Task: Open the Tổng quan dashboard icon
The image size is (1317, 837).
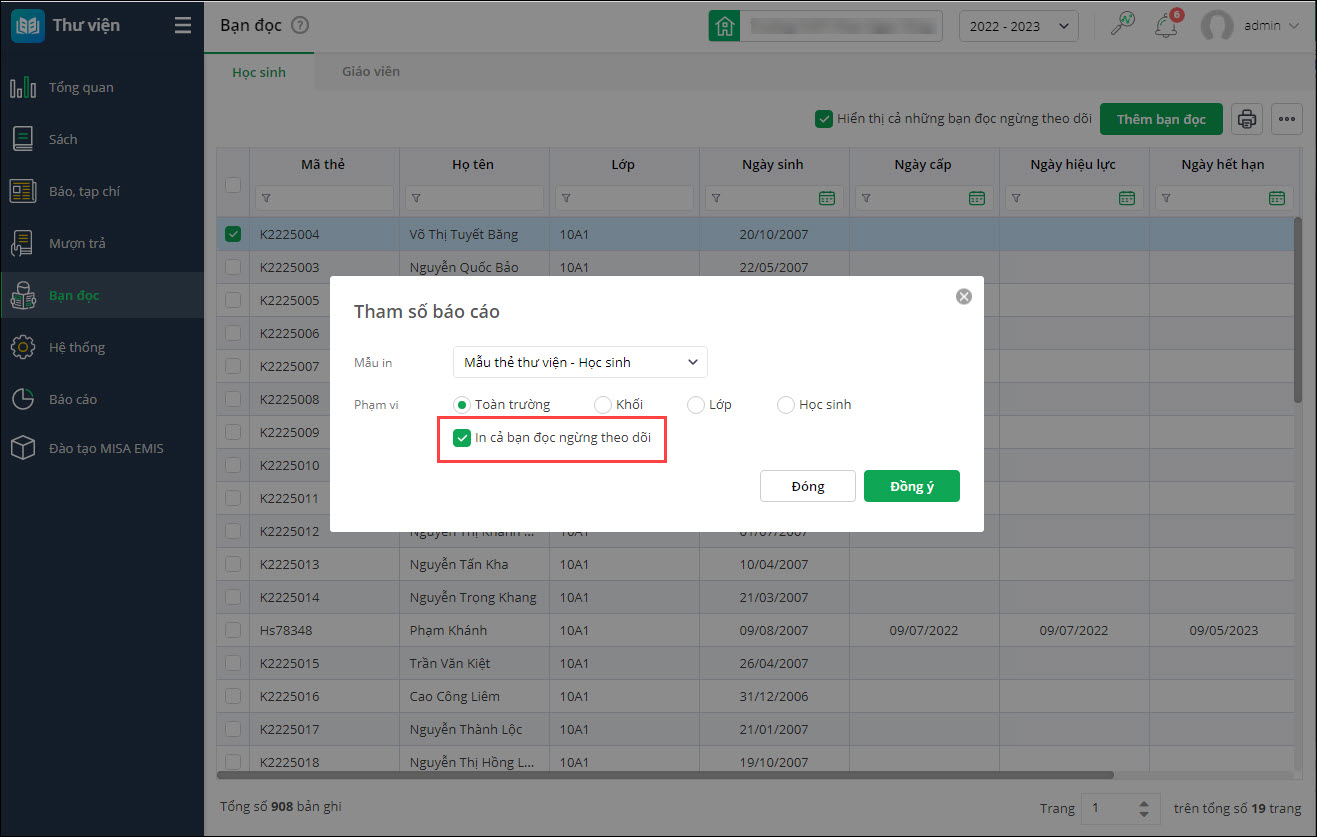Action: click(23, 87)
